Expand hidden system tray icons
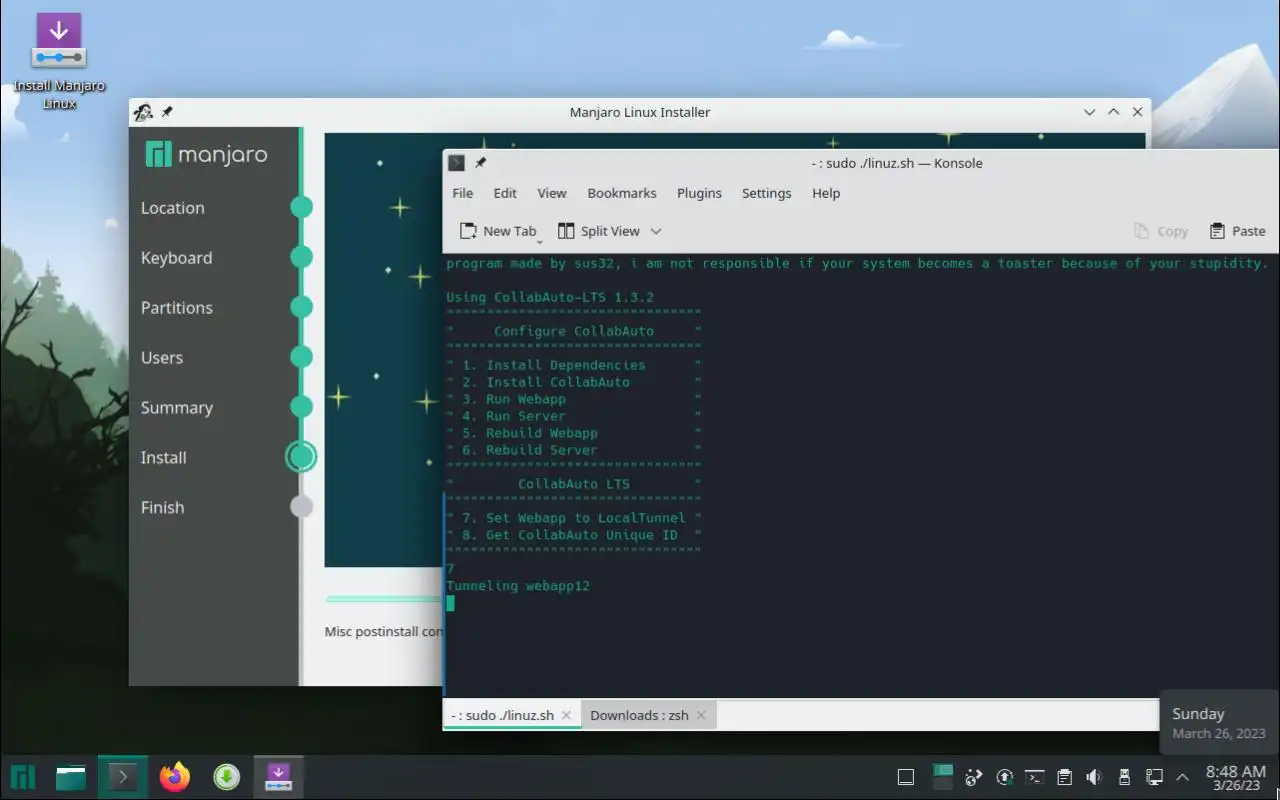1280x800 pixels. point(1183,777)
